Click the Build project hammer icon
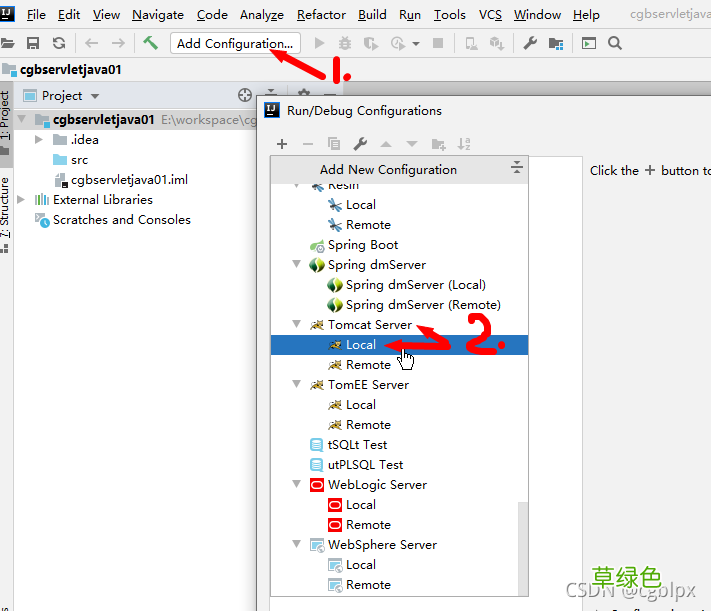 [x=151, y=43]
